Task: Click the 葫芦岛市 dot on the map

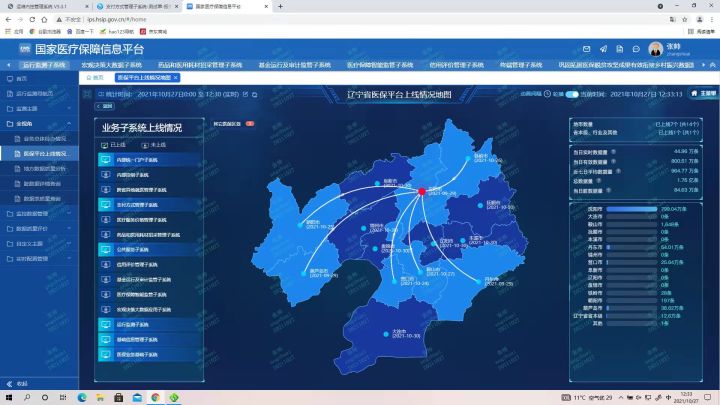Action: pyautogui.click(x=304, y=273)
